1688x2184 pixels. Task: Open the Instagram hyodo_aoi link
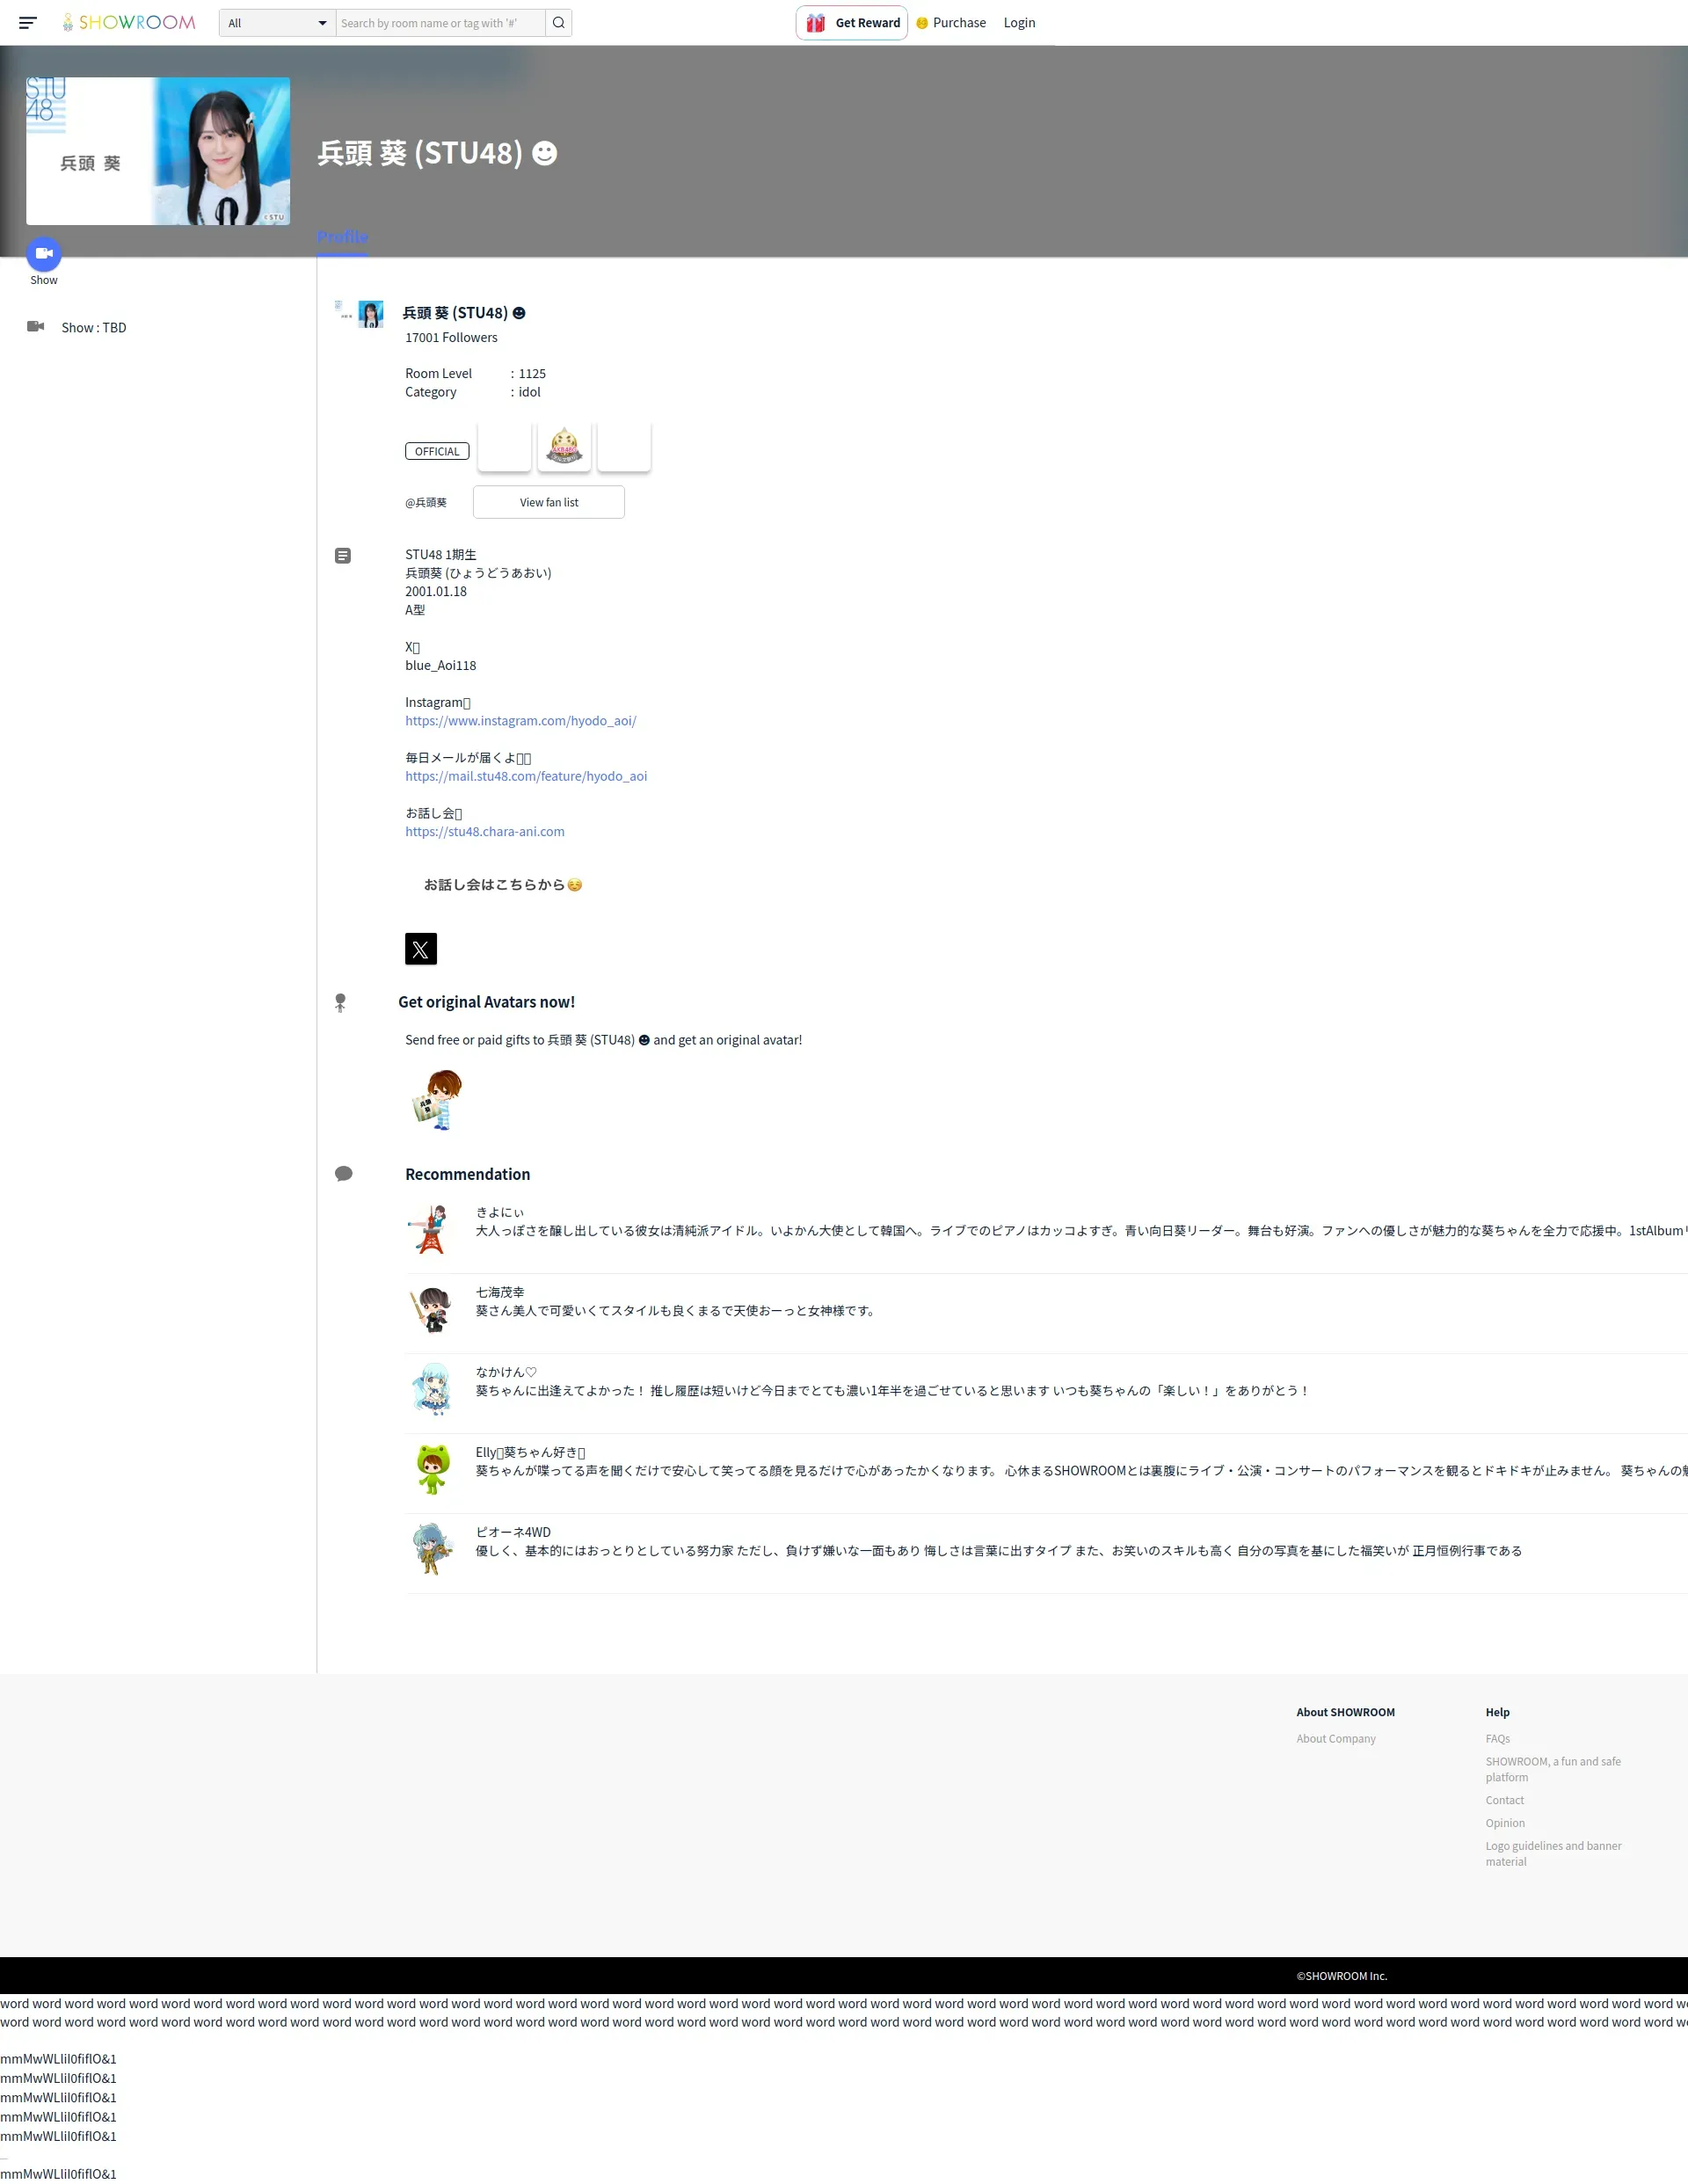(x=520, y=721)
